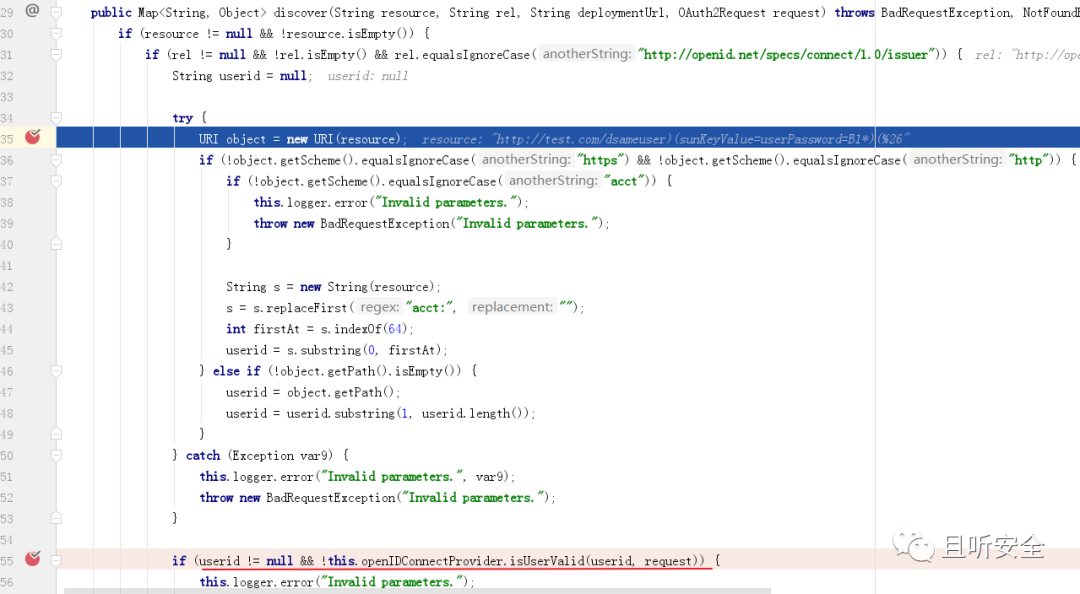This screenshot has width=1080, height=594.
Task: Click 'object.getPath().isEmpty()' on line 46
Action: click(x=368, y=371)
